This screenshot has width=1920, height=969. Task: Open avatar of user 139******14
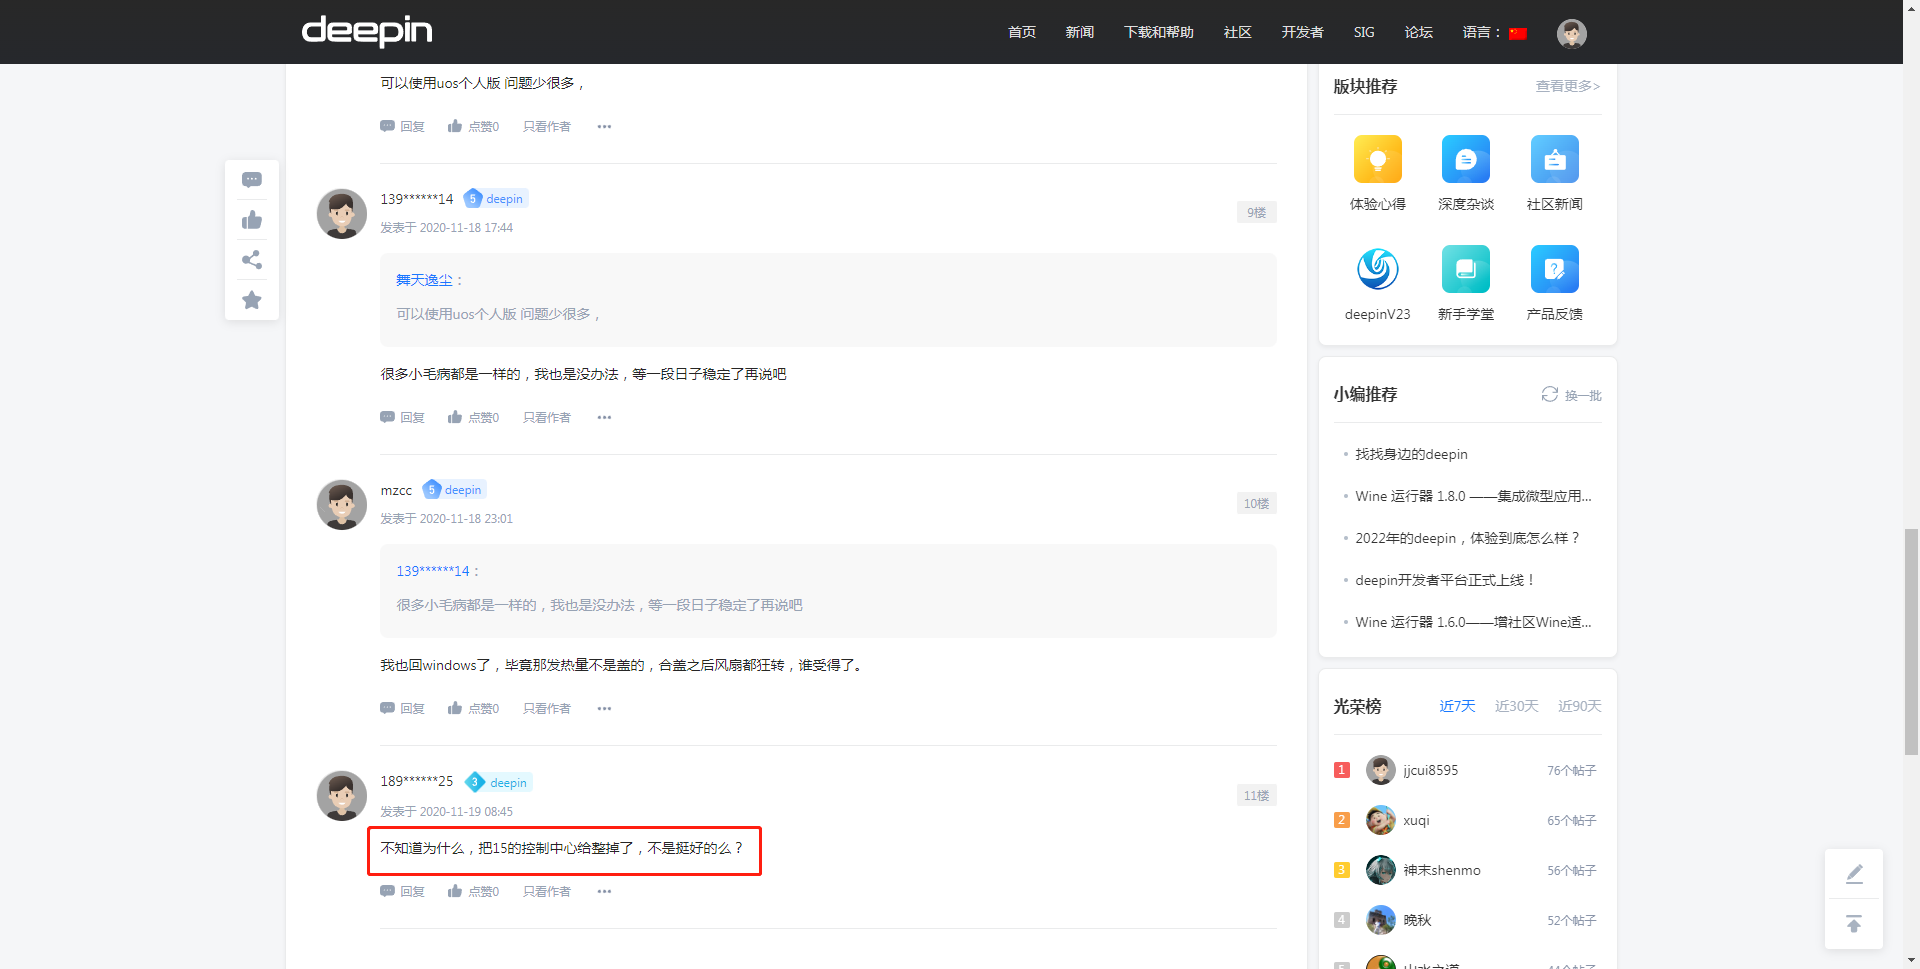342,214
